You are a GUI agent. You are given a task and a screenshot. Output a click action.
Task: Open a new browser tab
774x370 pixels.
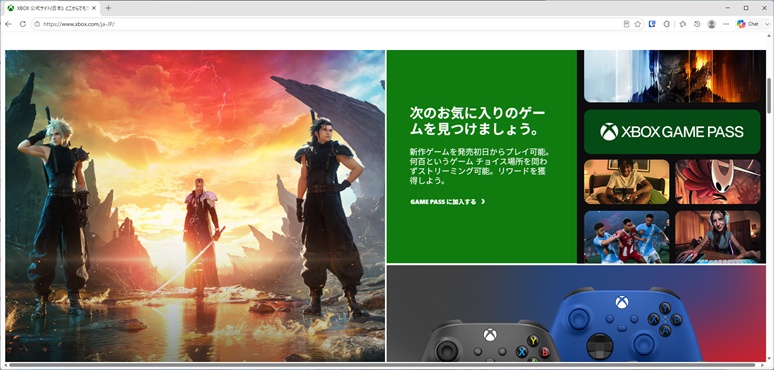tap(108, 8)
